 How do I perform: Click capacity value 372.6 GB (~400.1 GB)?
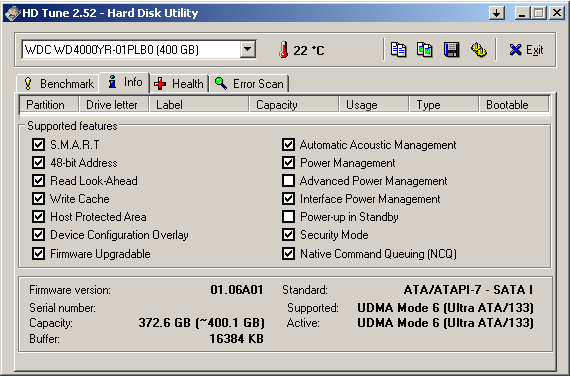coord(201,323)
